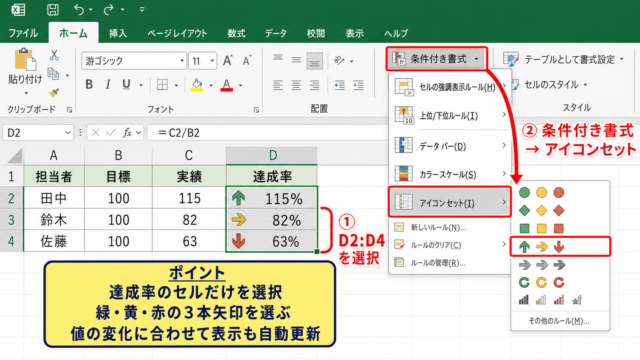640x360 pixels.
Task: Choose the three gray arrows icon set
Action: (x=541, y=265)
